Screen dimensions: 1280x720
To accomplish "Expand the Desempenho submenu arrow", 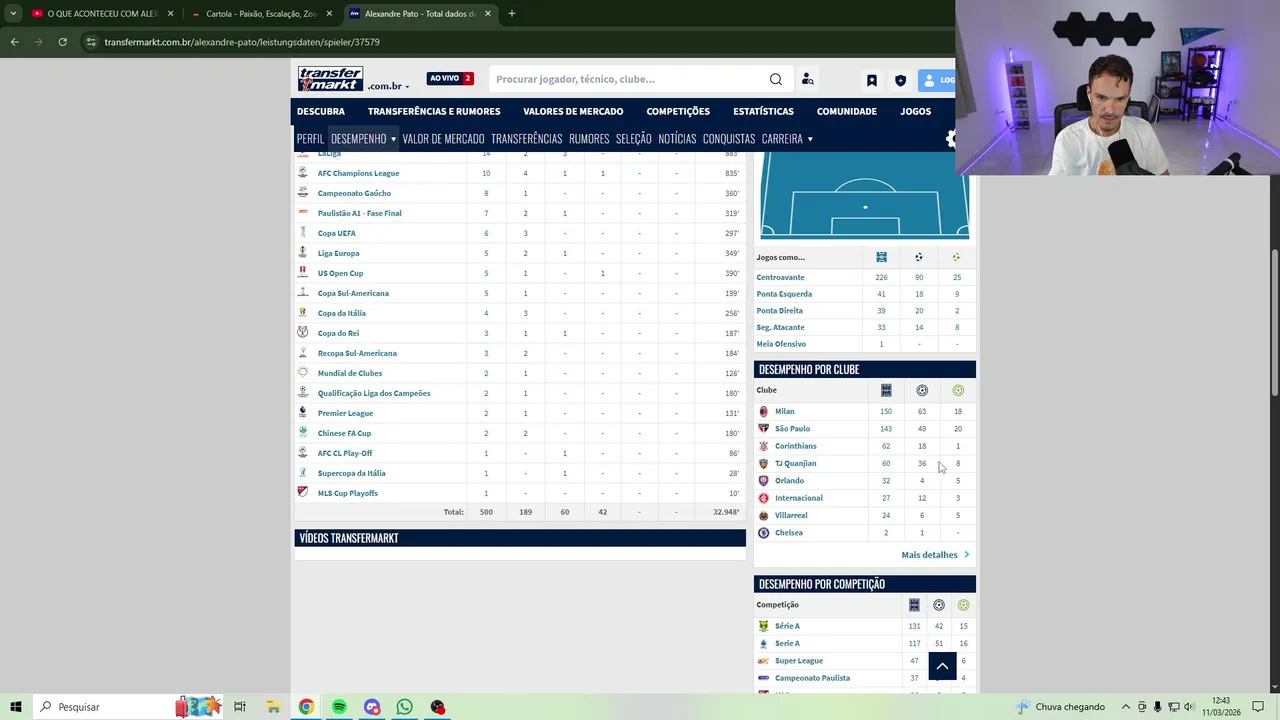I will pyautogui.click(x=393, y=139).
